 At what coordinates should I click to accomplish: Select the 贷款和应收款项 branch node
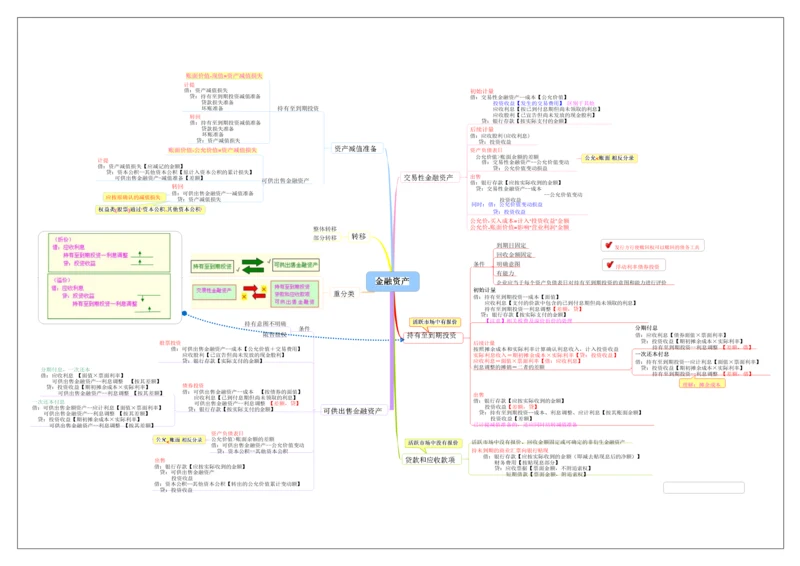click(x=430, y=460)
